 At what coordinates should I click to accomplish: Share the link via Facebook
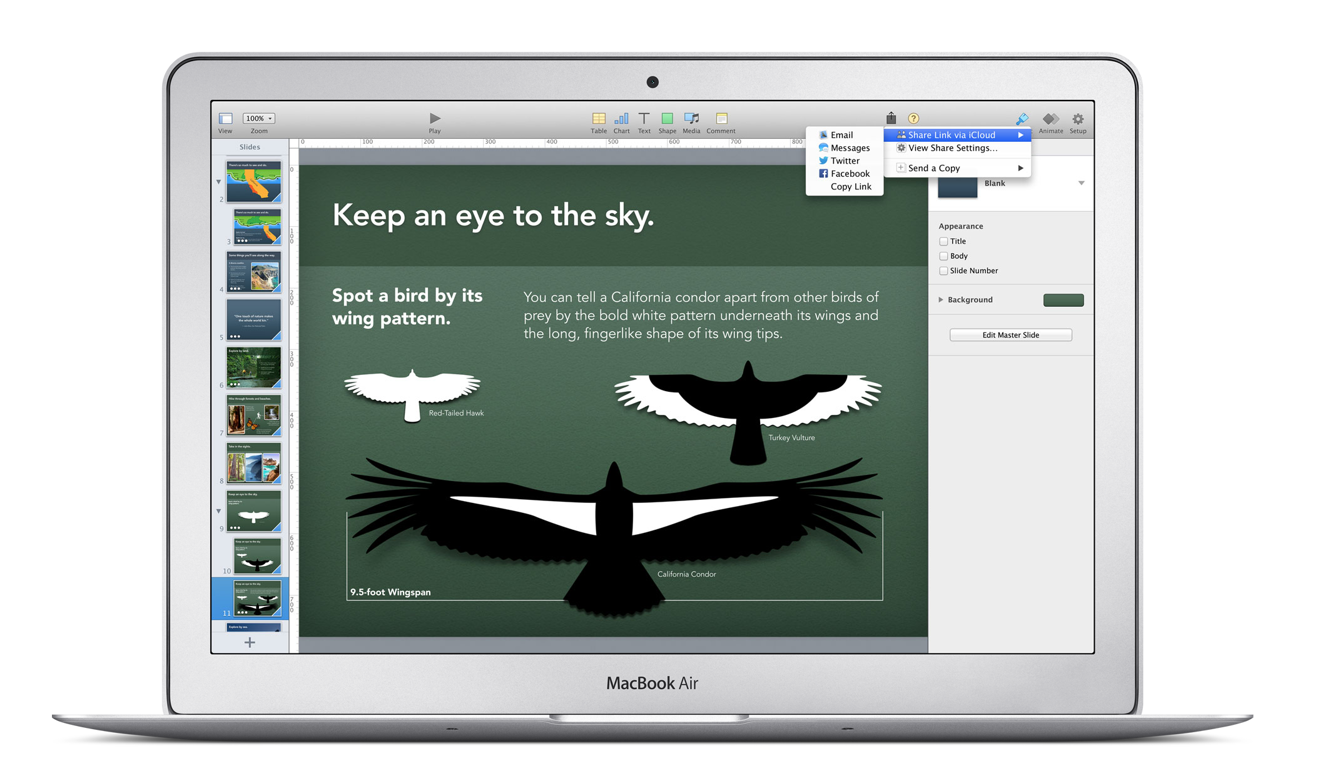click(x=844, y=174)
